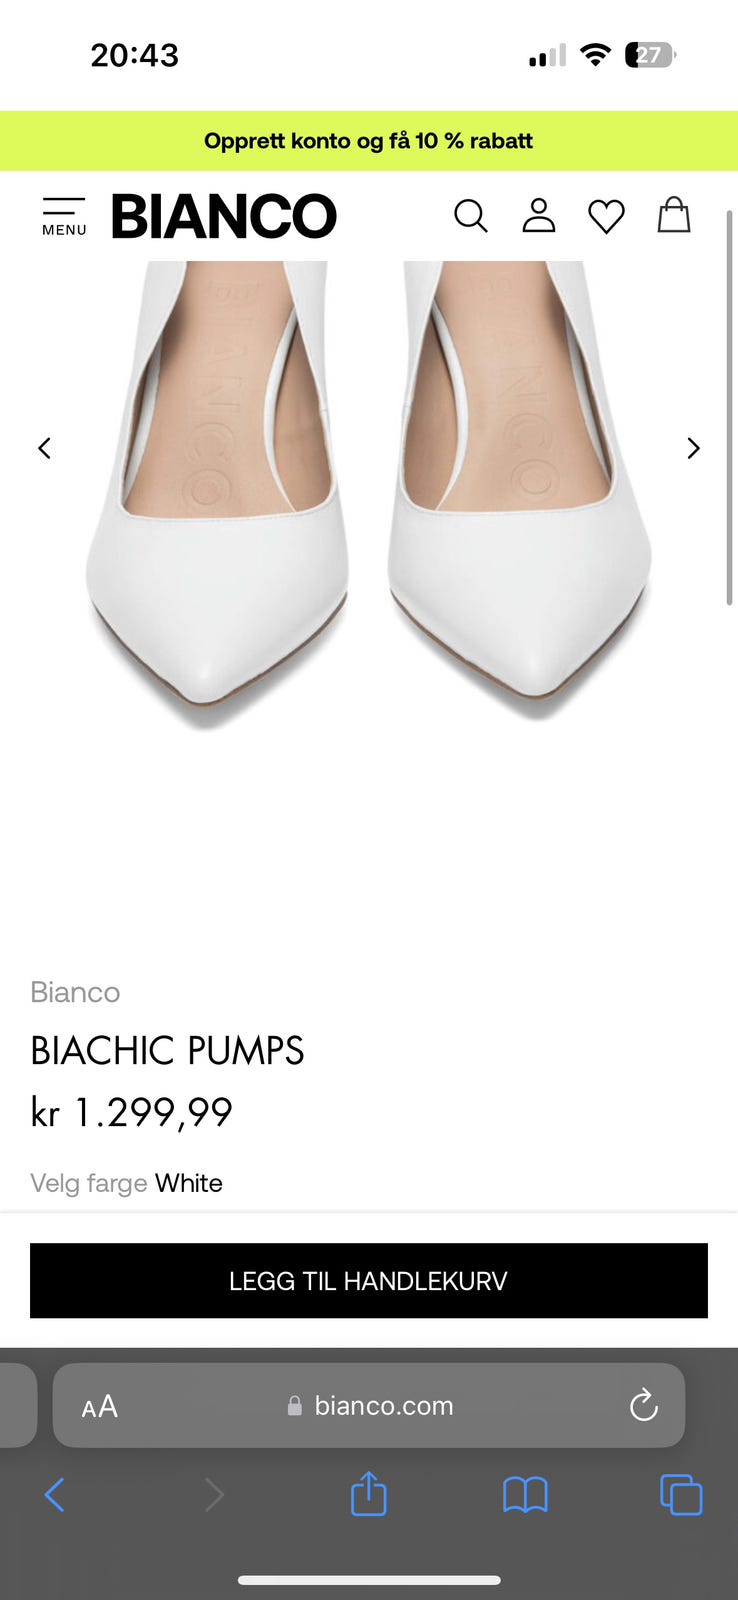
Task: Open the shopping bag icon
Action: (x=674, y=215)
